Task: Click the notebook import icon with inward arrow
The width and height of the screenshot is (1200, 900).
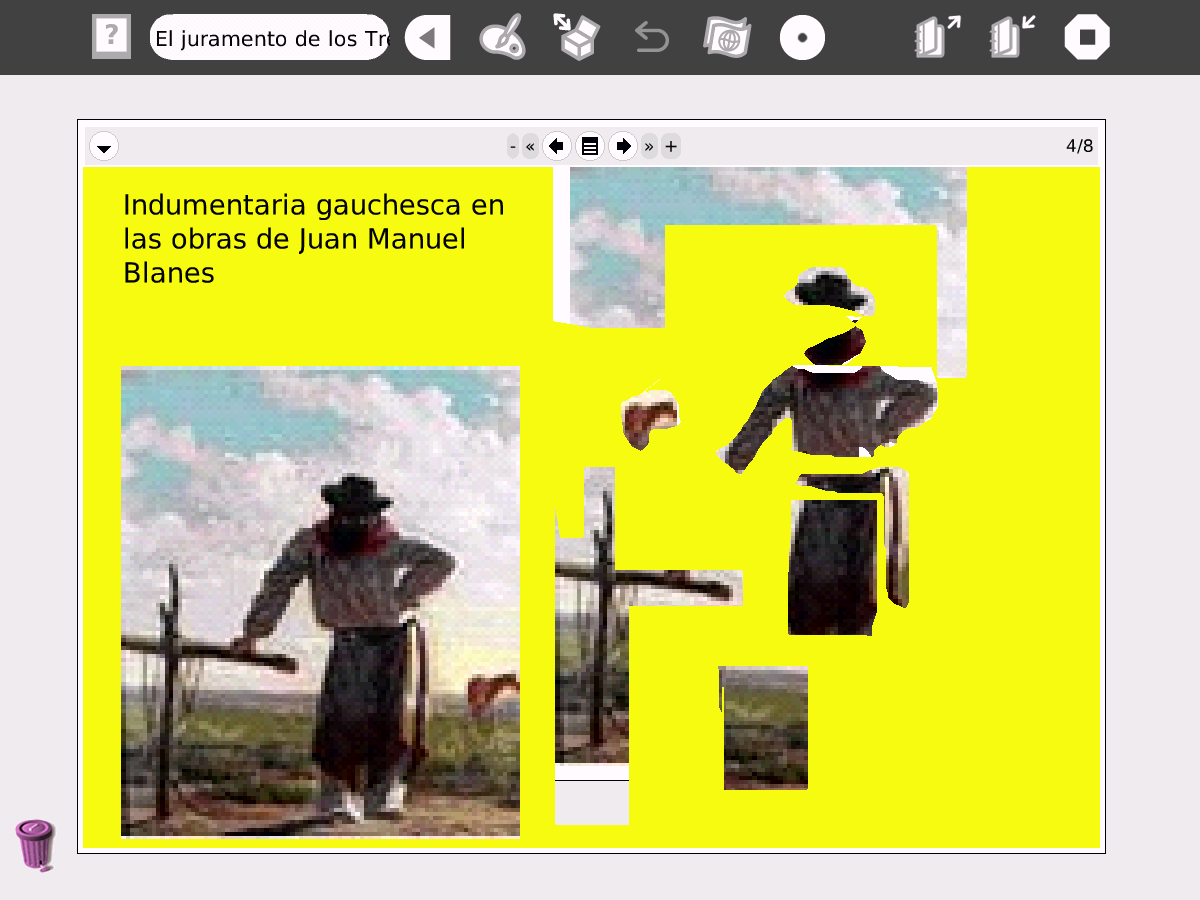Action: coord(1012,37)
